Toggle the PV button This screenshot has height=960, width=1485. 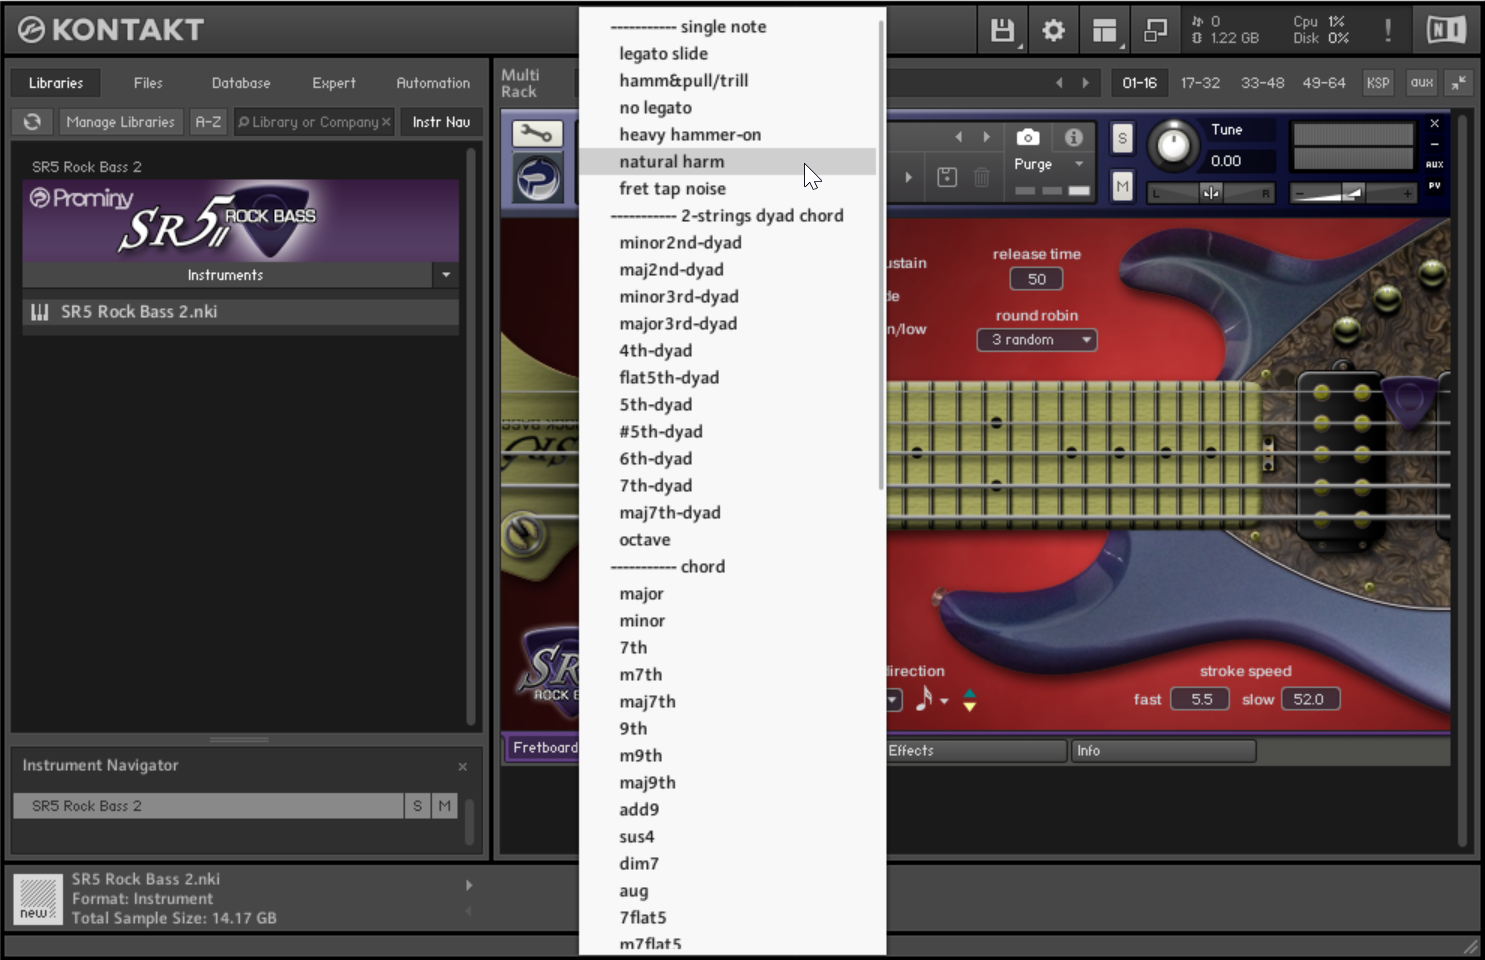(1434, 186)
